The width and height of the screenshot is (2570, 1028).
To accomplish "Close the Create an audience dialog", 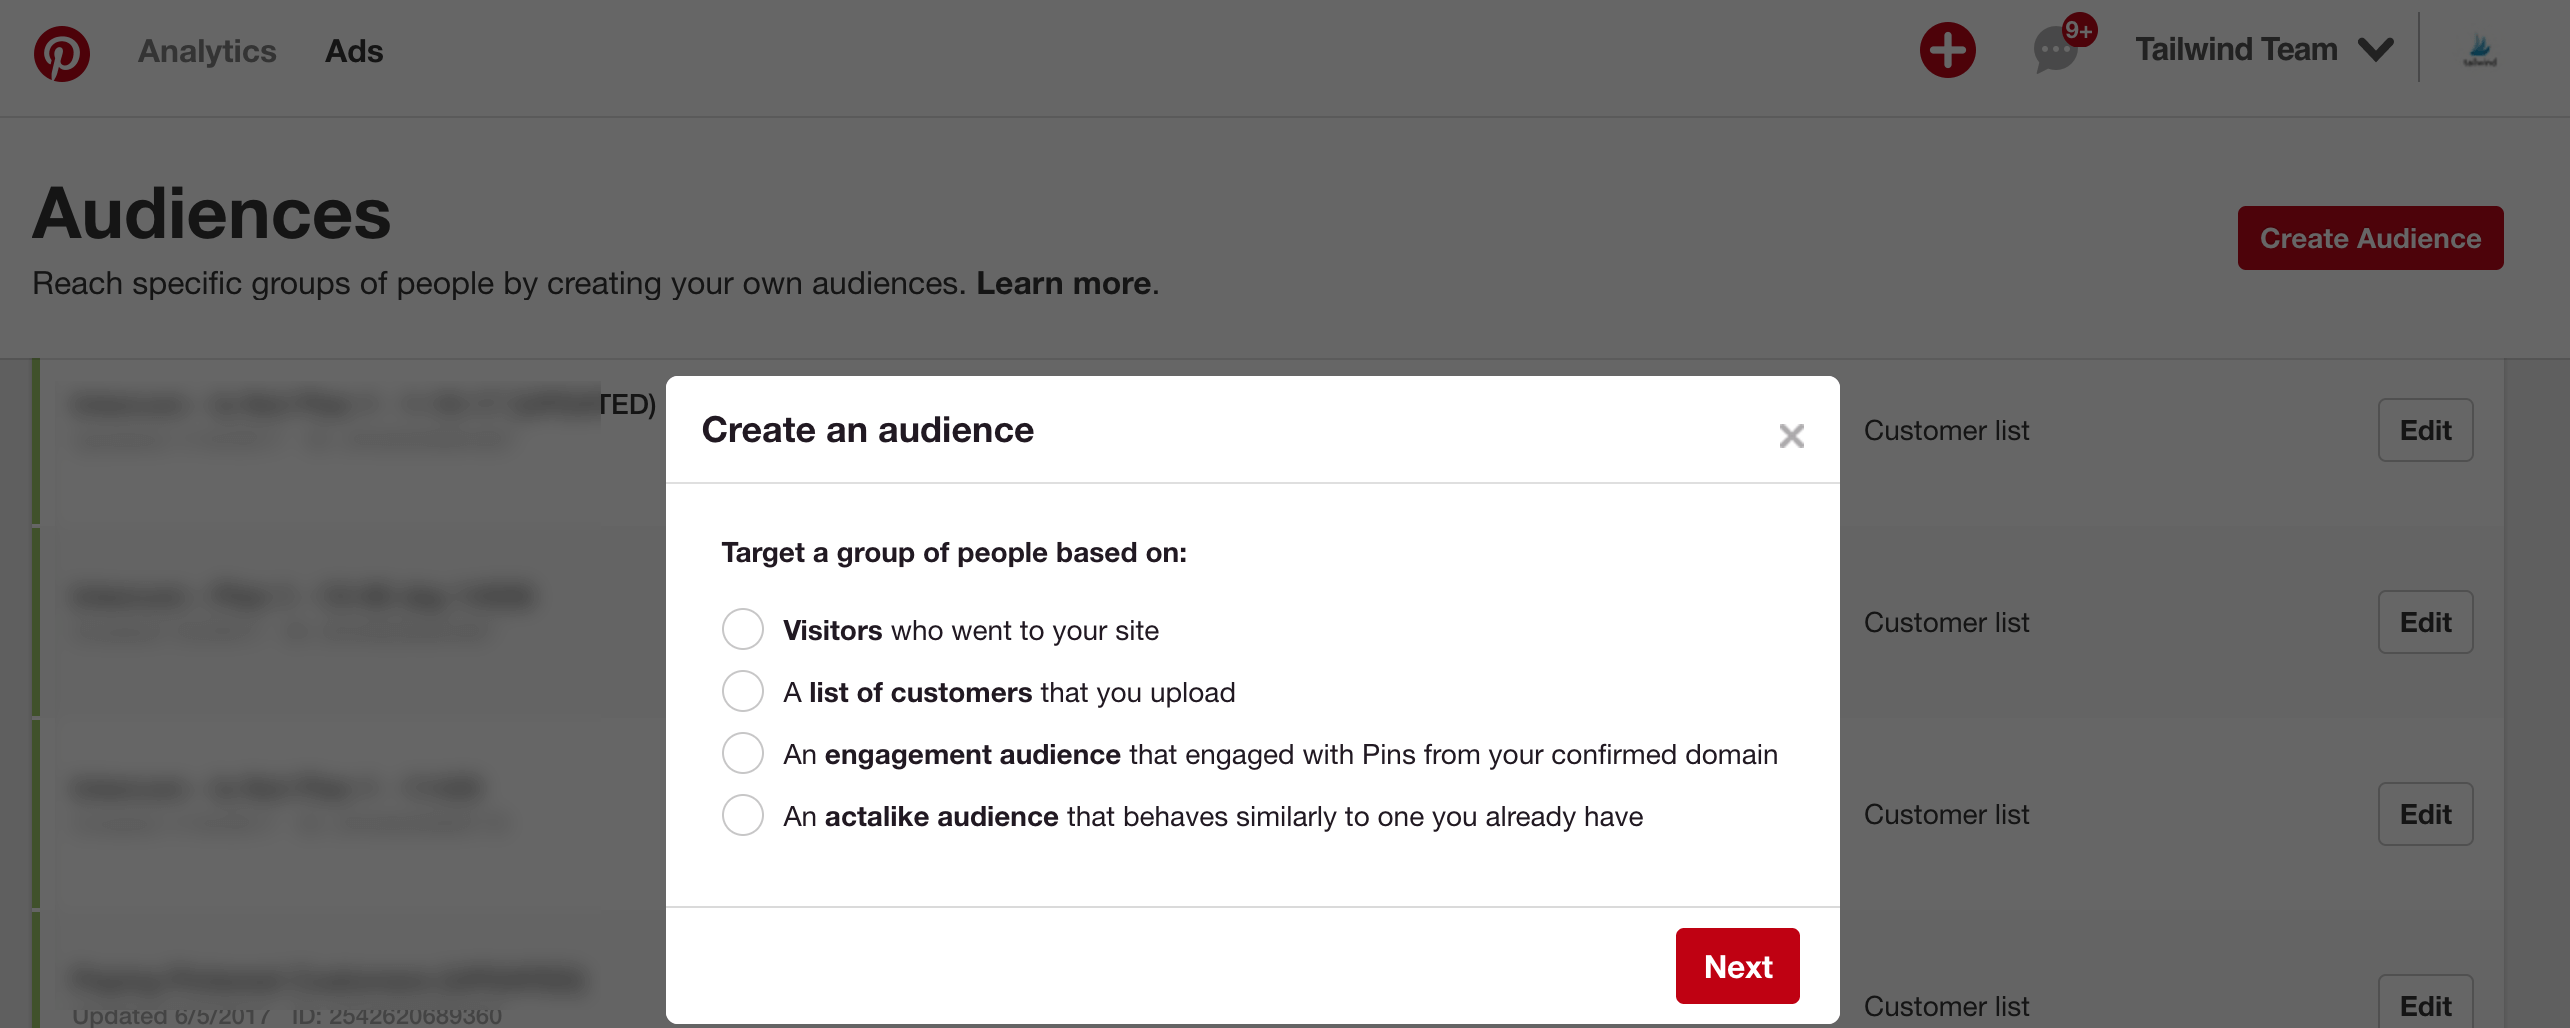I will click(x=1791, y=435).
